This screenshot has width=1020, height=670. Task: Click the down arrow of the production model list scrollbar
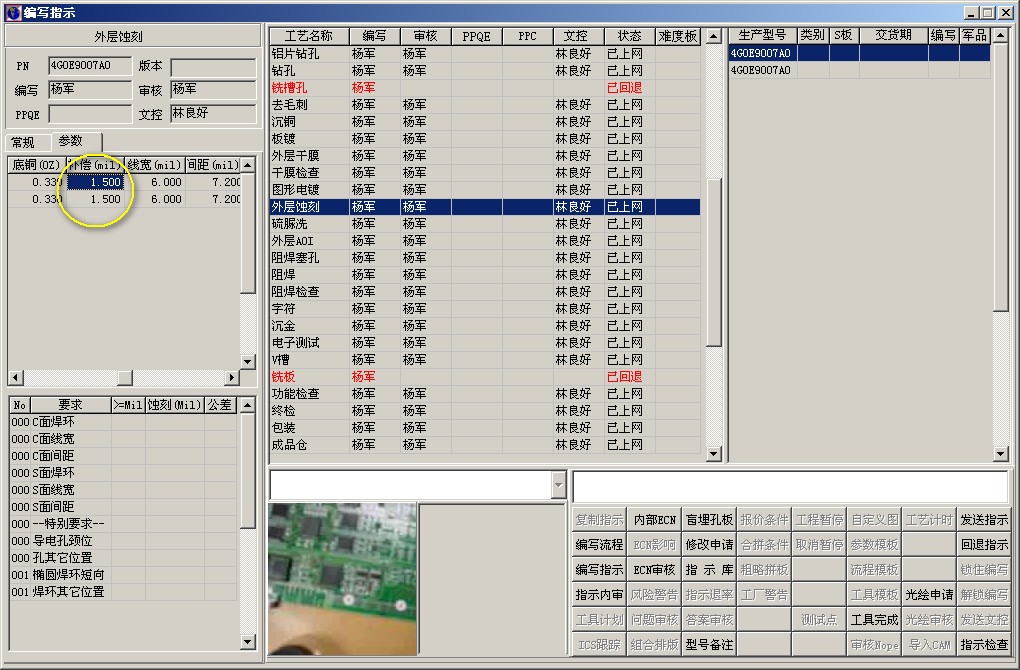click(1001, 454)
